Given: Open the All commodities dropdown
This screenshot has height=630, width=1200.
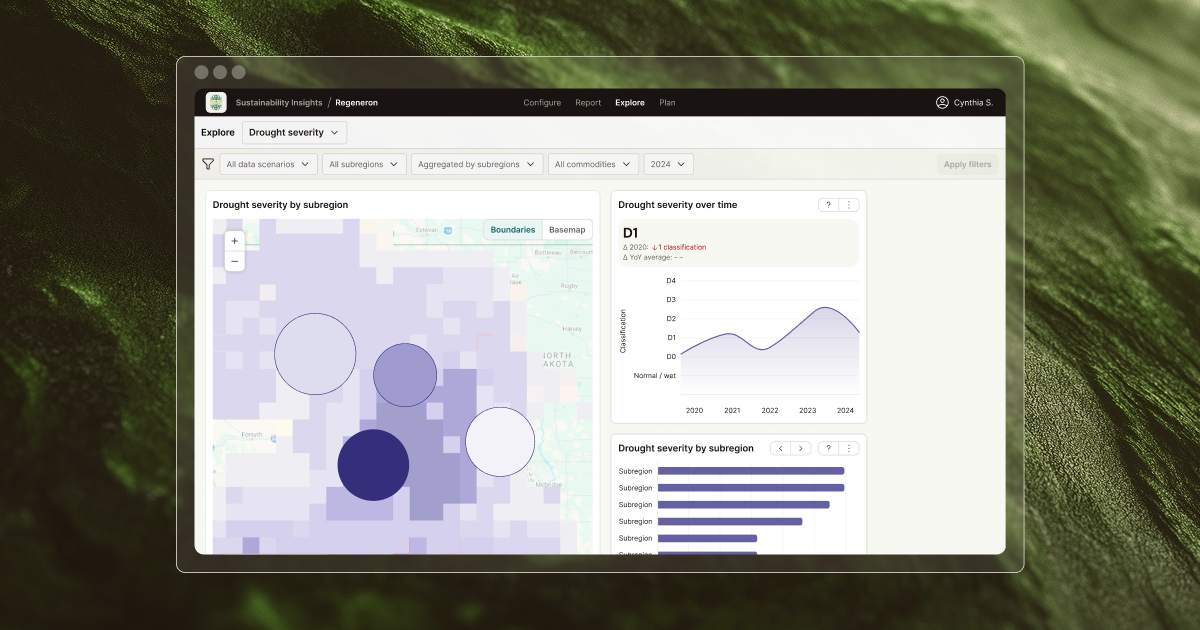Looking at the screenshot, I should 592,163.
